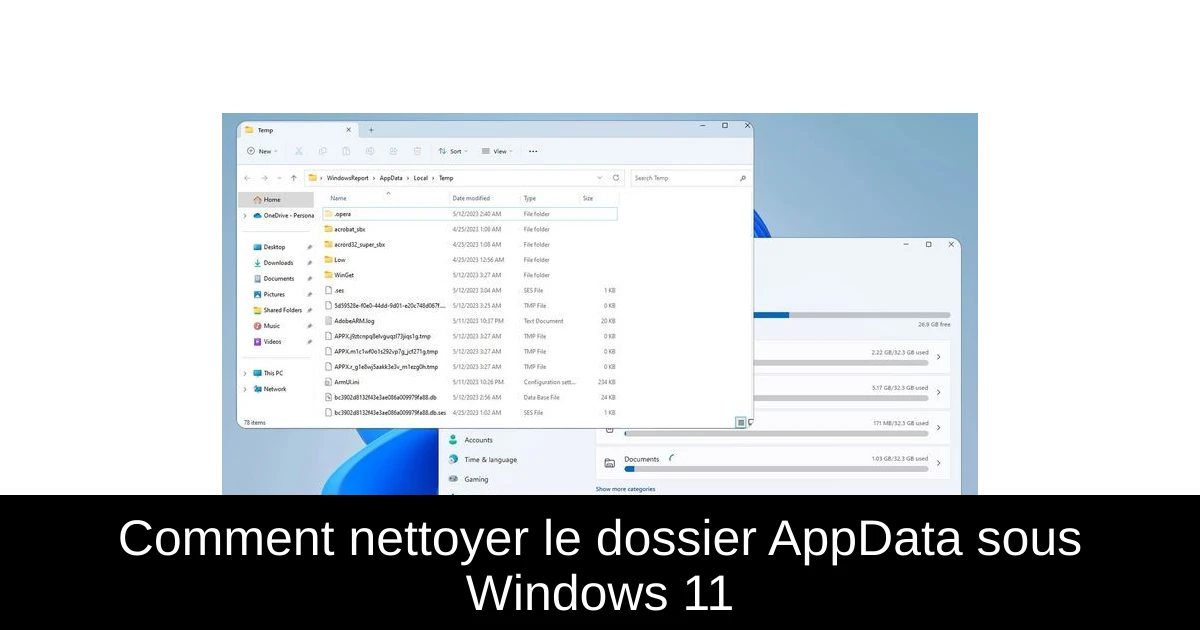This screenshot has width=1200, height=630.
Task: Open the Sort dropdown menu
Action: click(452, 151)
